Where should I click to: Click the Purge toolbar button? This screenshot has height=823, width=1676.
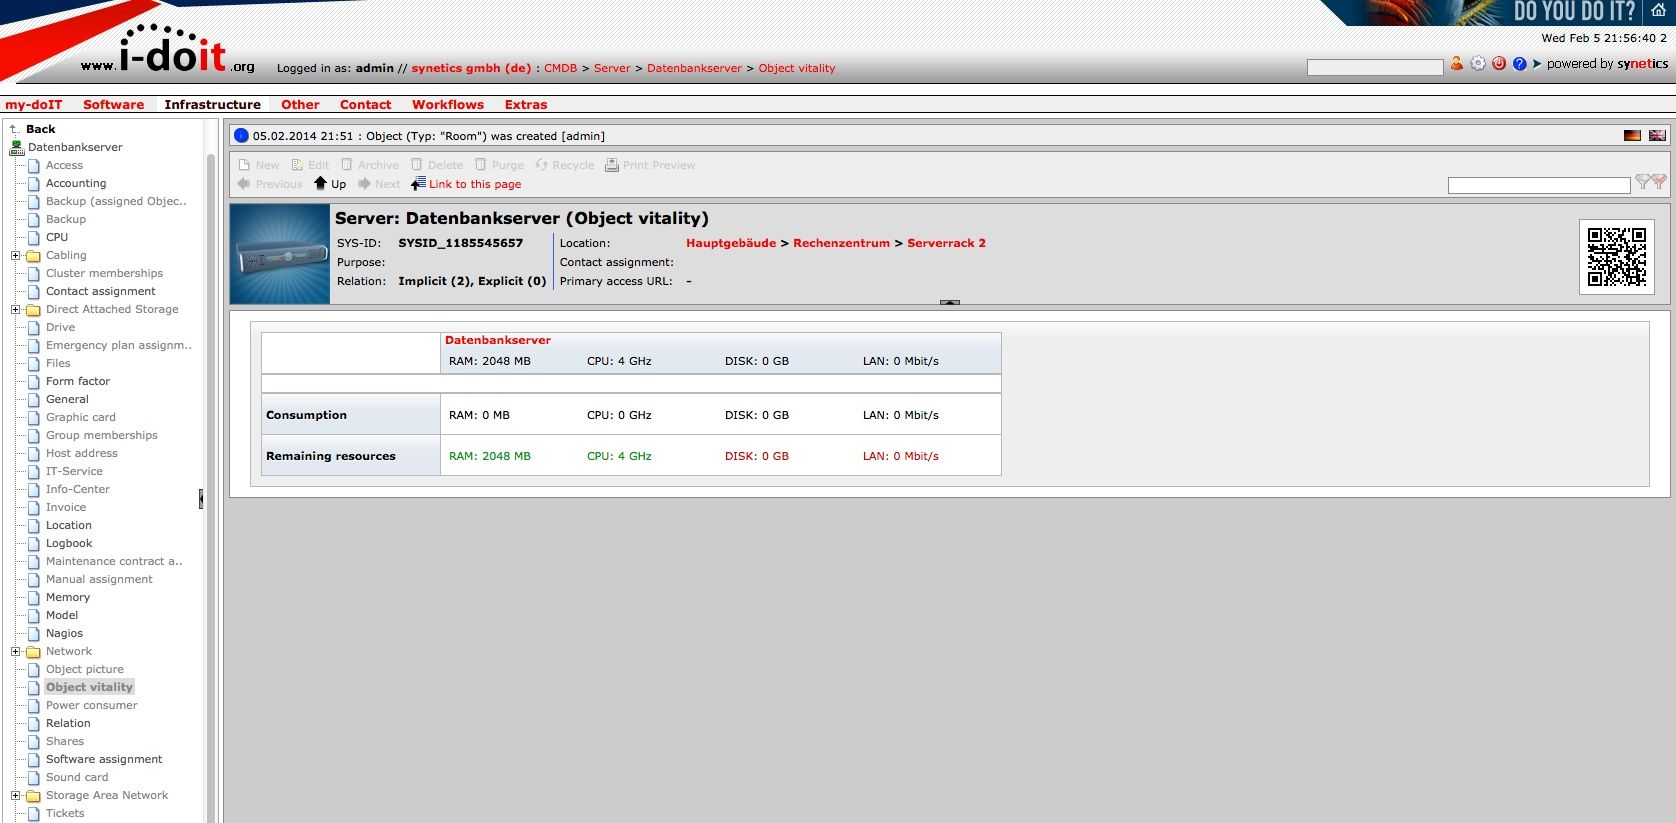click(499, 165)
